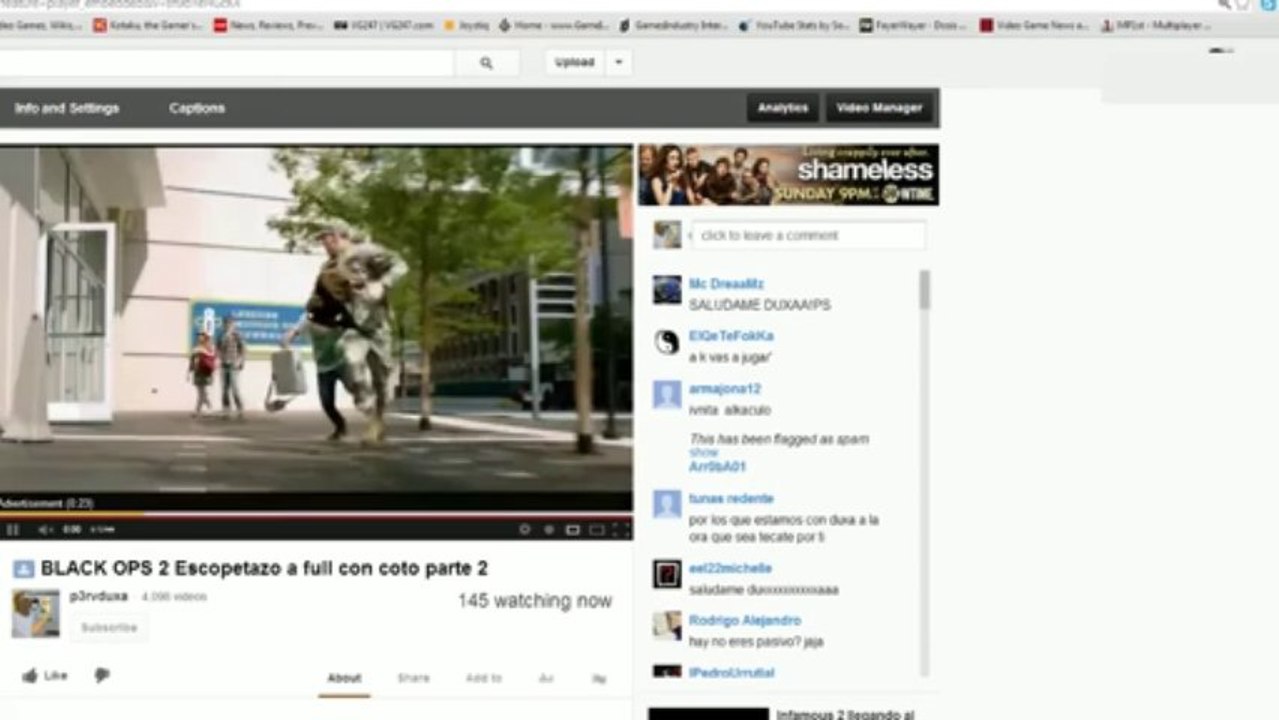This screenshot has height=720, width=1279.
Task: Click the Infamous 2 suggested video thumbnail
Action: 708,714
